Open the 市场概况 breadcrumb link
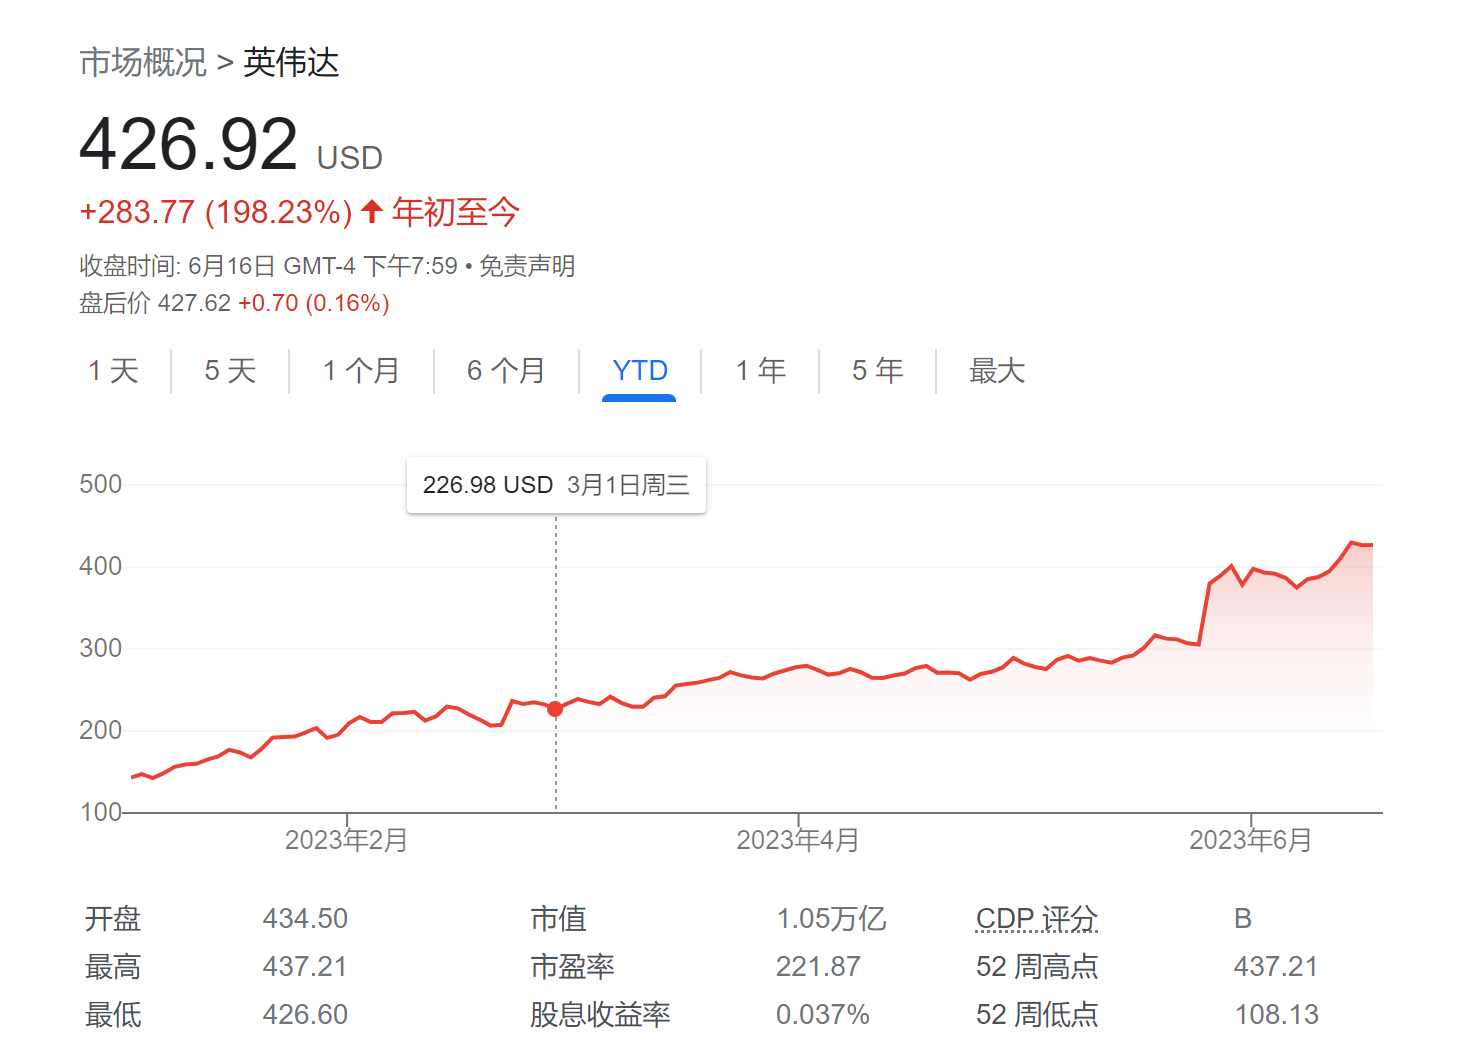 tap(143, 63)
